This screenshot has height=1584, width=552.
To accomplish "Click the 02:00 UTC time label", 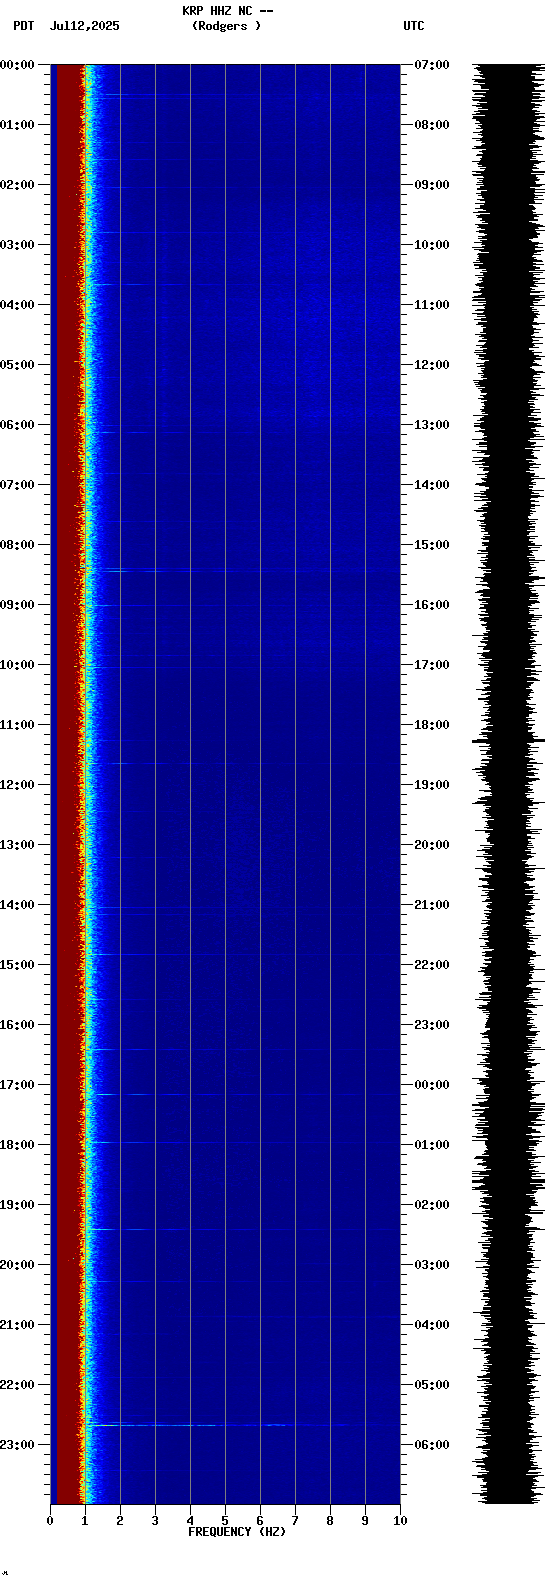I will coord(431,1205).
